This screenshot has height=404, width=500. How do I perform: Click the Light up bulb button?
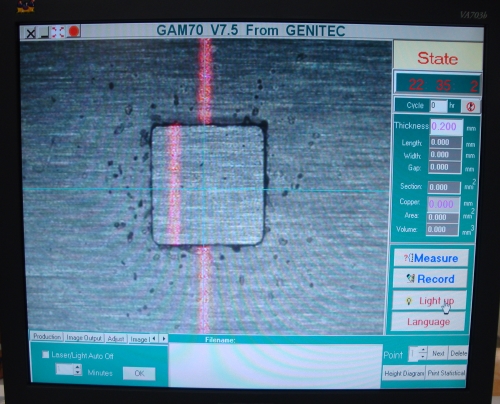coord(429,301)
